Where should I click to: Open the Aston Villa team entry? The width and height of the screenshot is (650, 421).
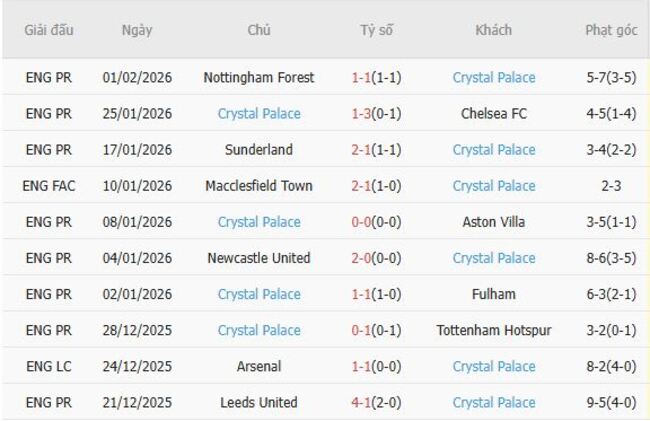[493, 222]
